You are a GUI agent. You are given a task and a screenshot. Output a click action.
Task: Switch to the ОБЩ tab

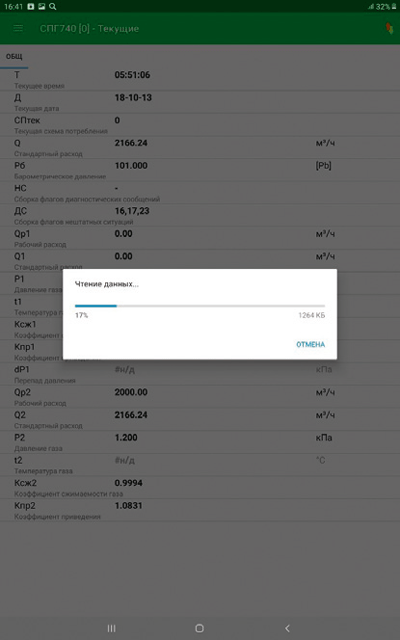coord(14,57)
